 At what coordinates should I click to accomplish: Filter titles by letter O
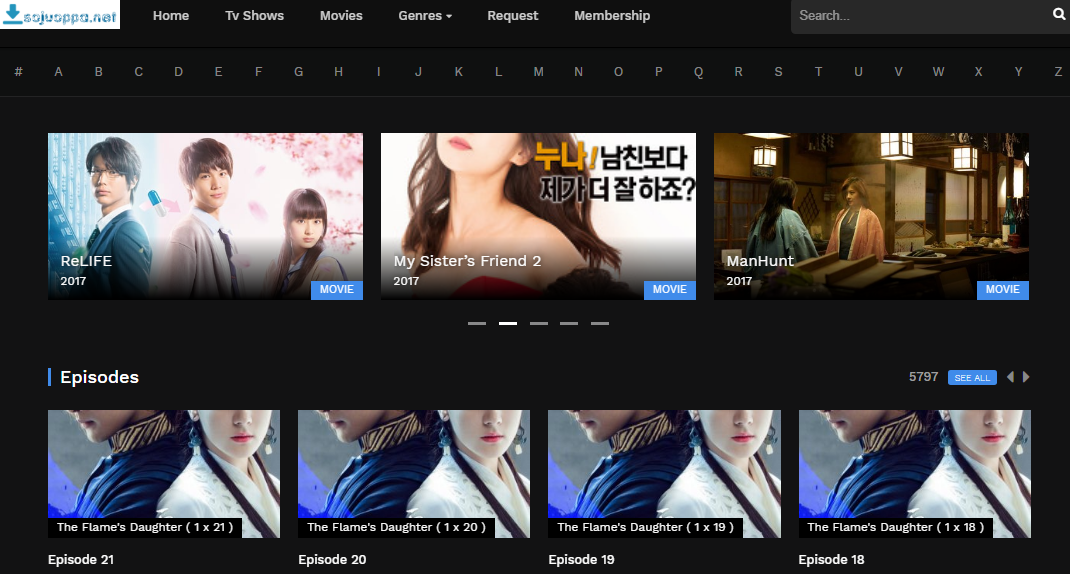pos(618,72)
